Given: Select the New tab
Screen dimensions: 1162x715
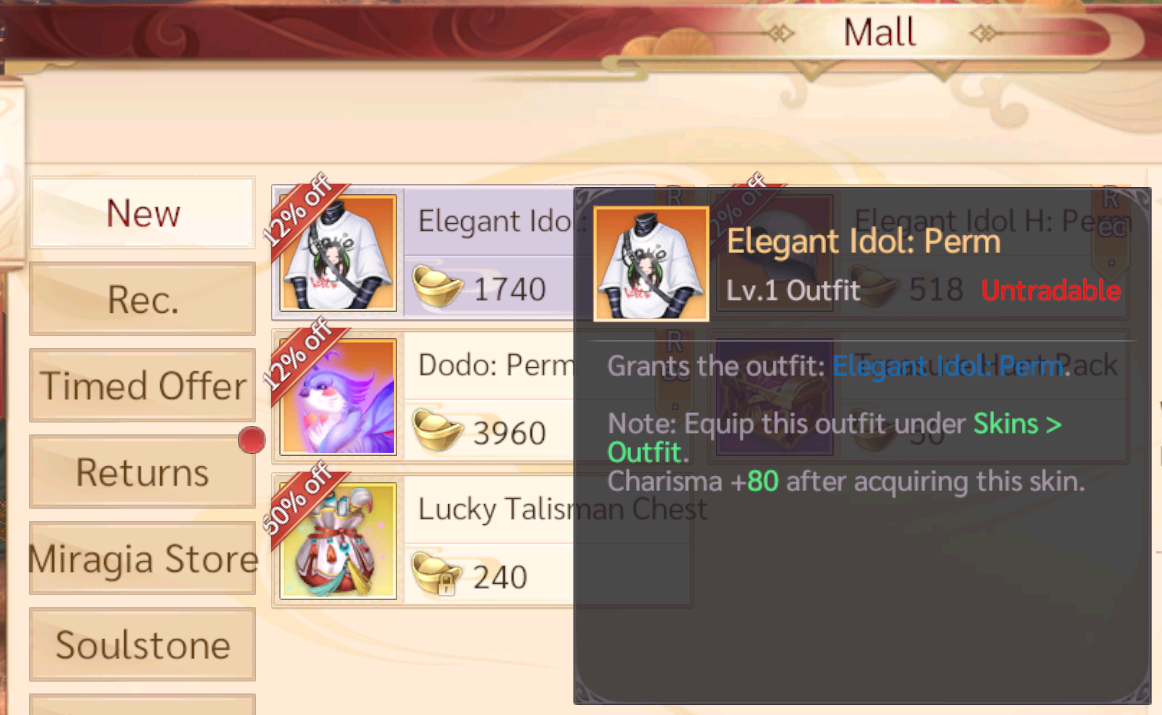Looking at the screenshot, I should tap(142, 213).
